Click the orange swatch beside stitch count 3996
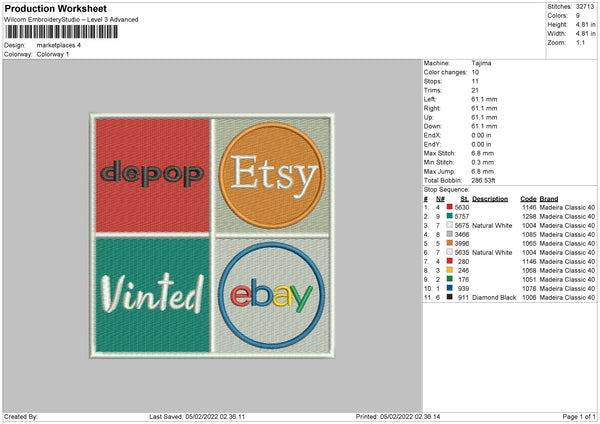 pos(449,243)
